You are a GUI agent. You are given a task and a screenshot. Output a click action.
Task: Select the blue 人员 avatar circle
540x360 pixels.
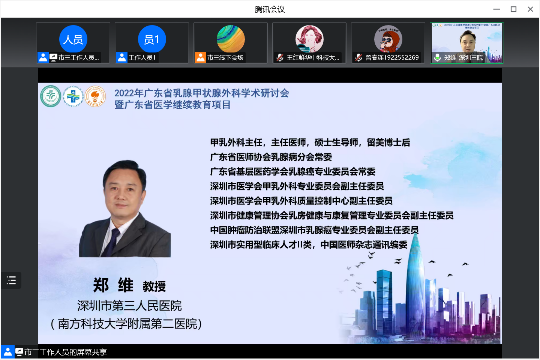point(73,39)
